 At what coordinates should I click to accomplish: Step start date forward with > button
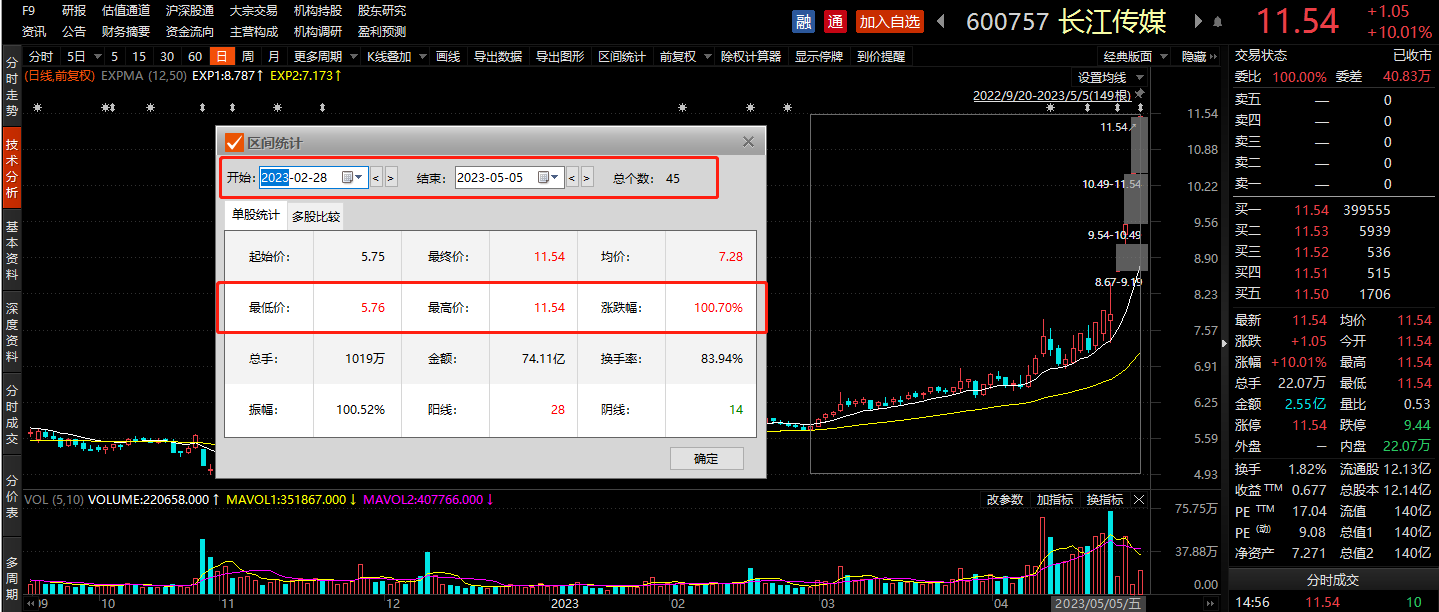click(x=391, y=177)
